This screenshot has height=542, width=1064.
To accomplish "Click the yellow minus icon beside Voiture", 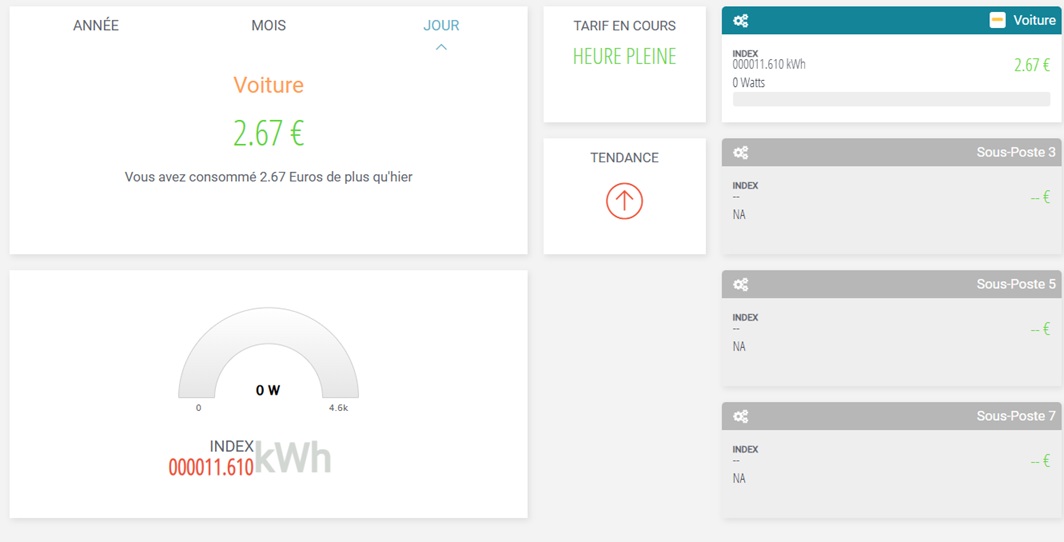I will 997,20.
